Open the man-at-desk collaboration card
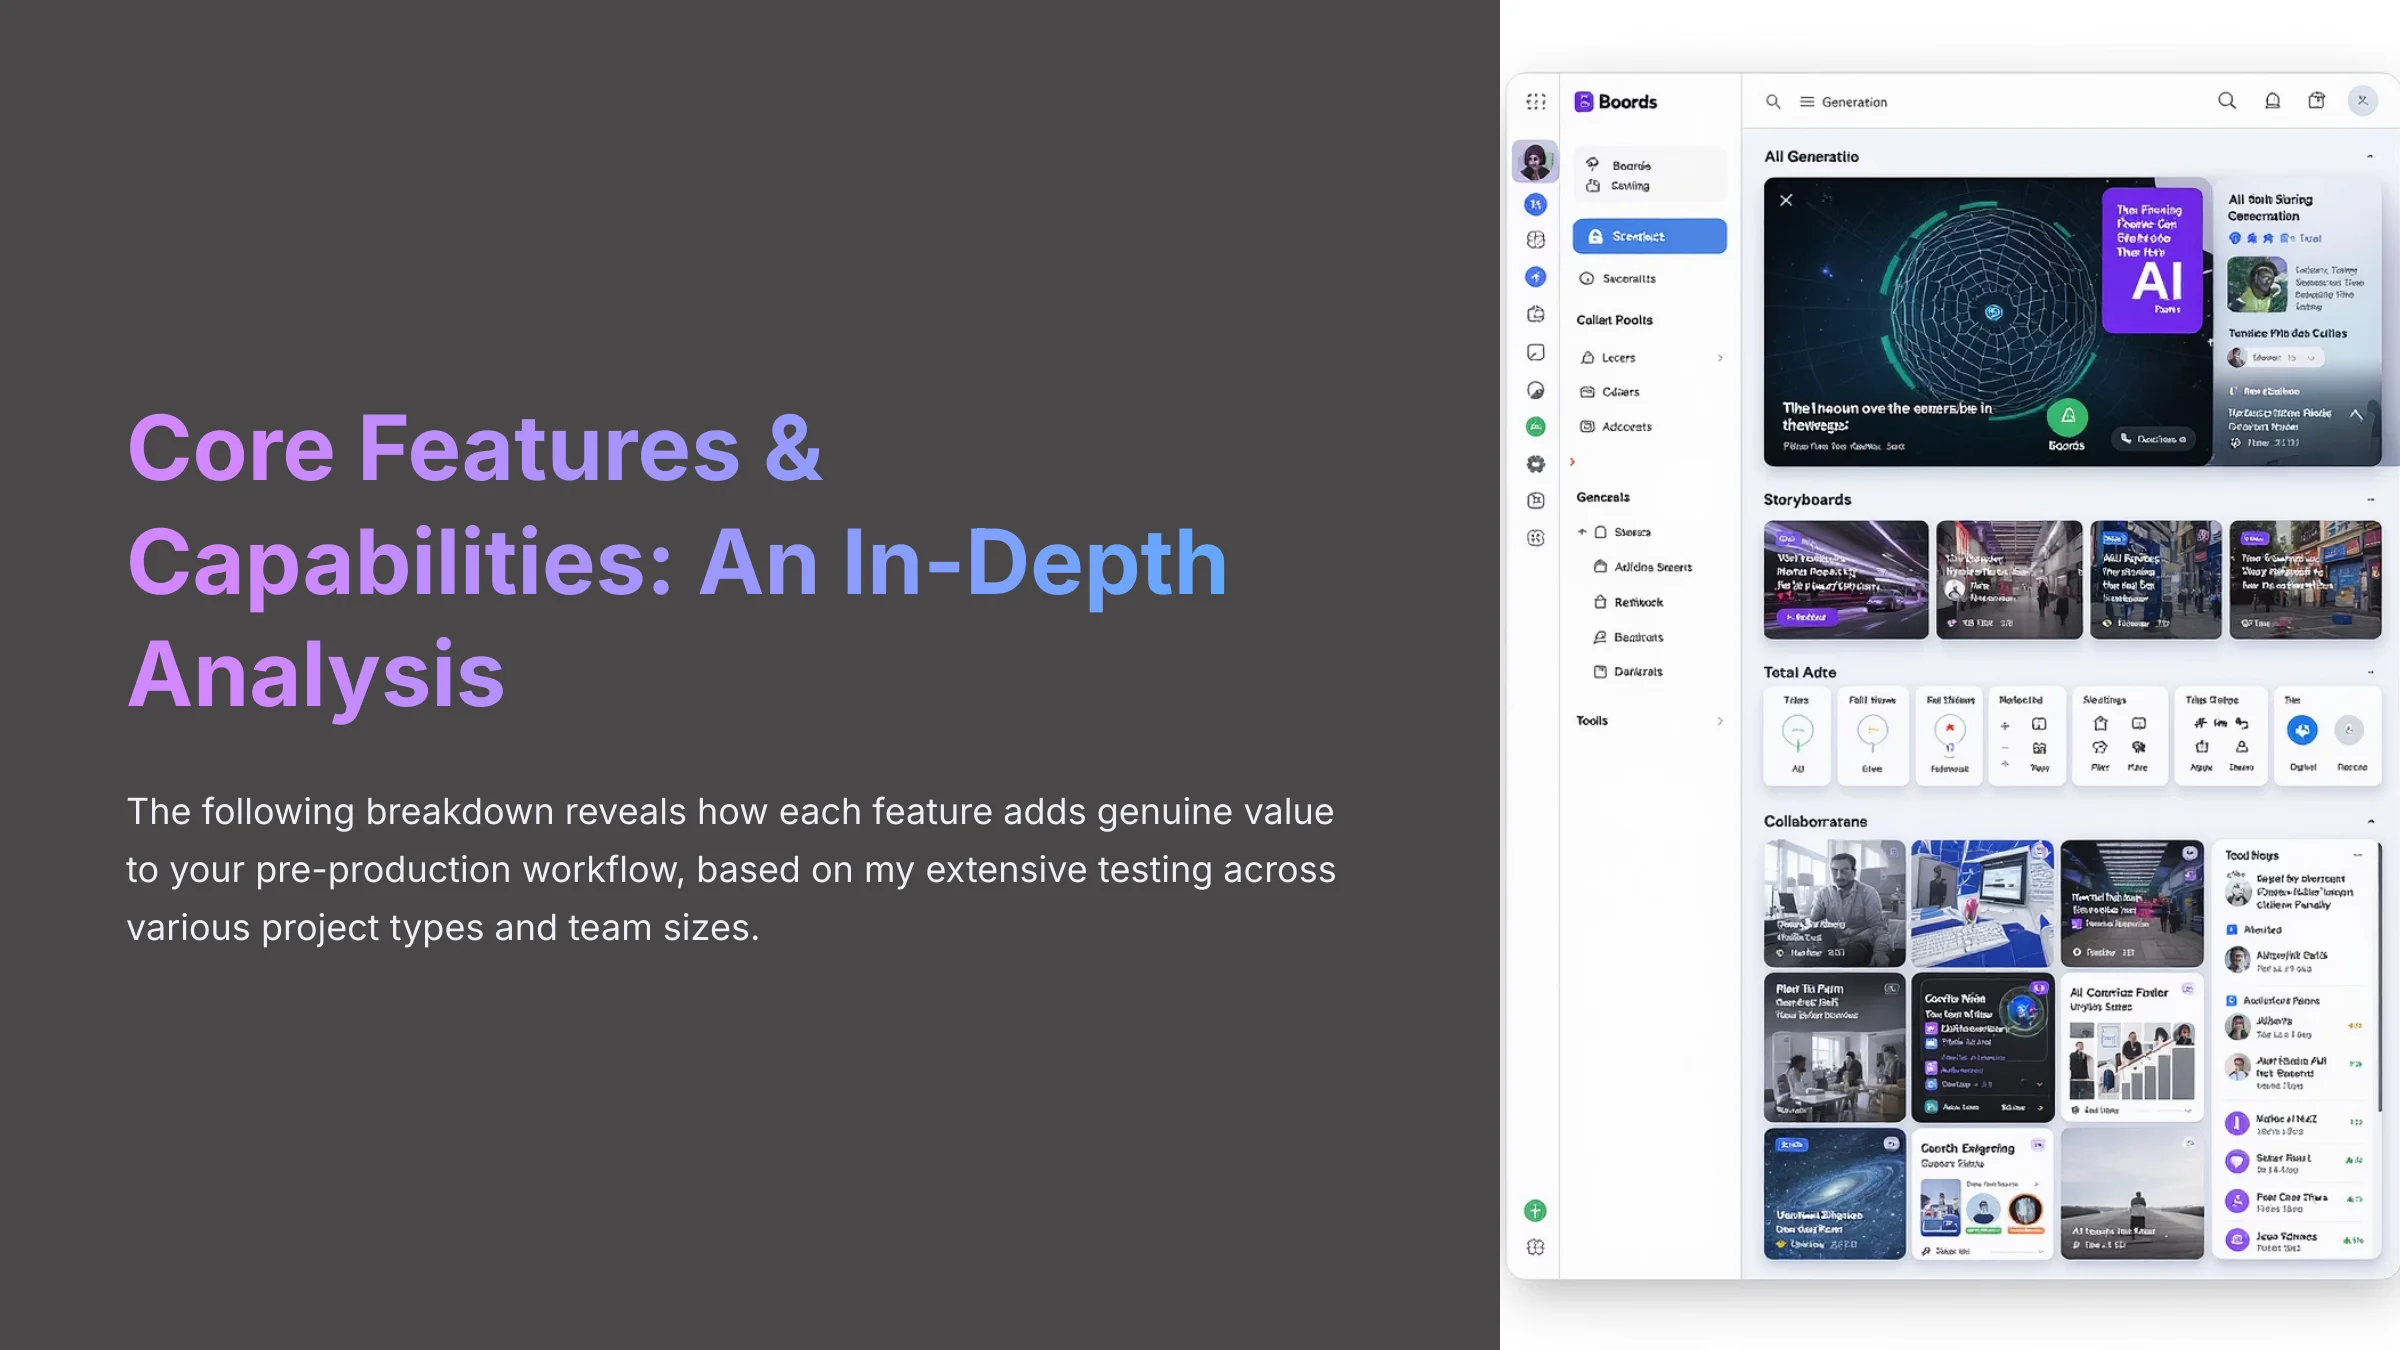Screen dimensions: 2400x1350 pyautogui.click(x=1834, y=903)
